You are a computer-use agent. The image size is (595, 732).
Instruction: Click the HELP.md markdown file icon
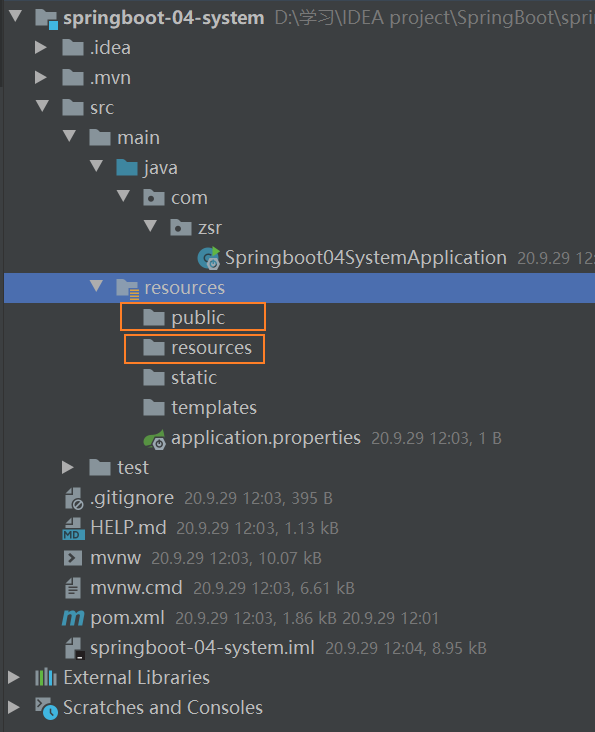coord(73,528)
